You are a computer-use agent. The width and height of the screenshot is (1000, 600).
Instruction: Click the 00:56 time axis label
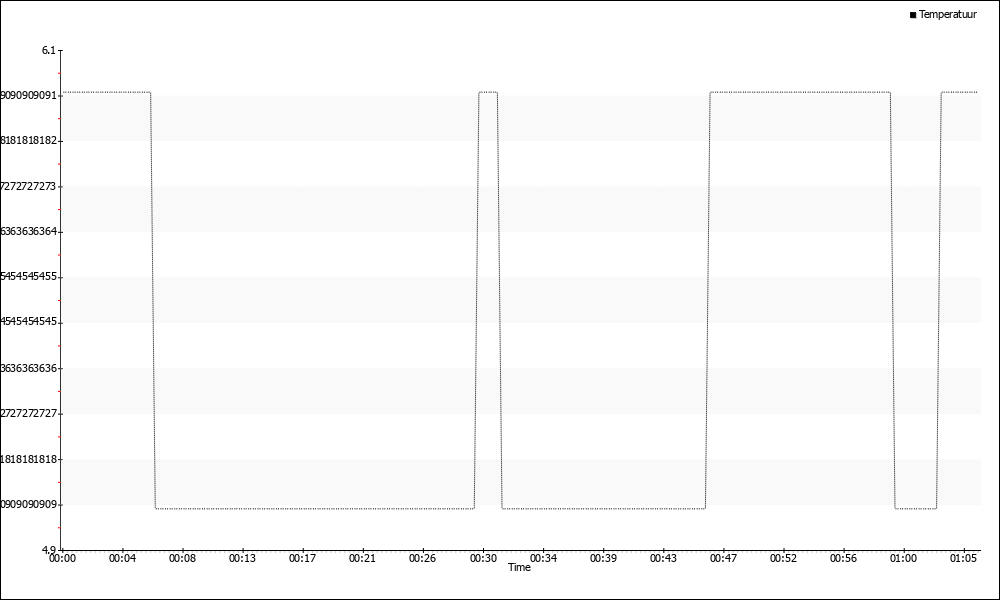843,559
